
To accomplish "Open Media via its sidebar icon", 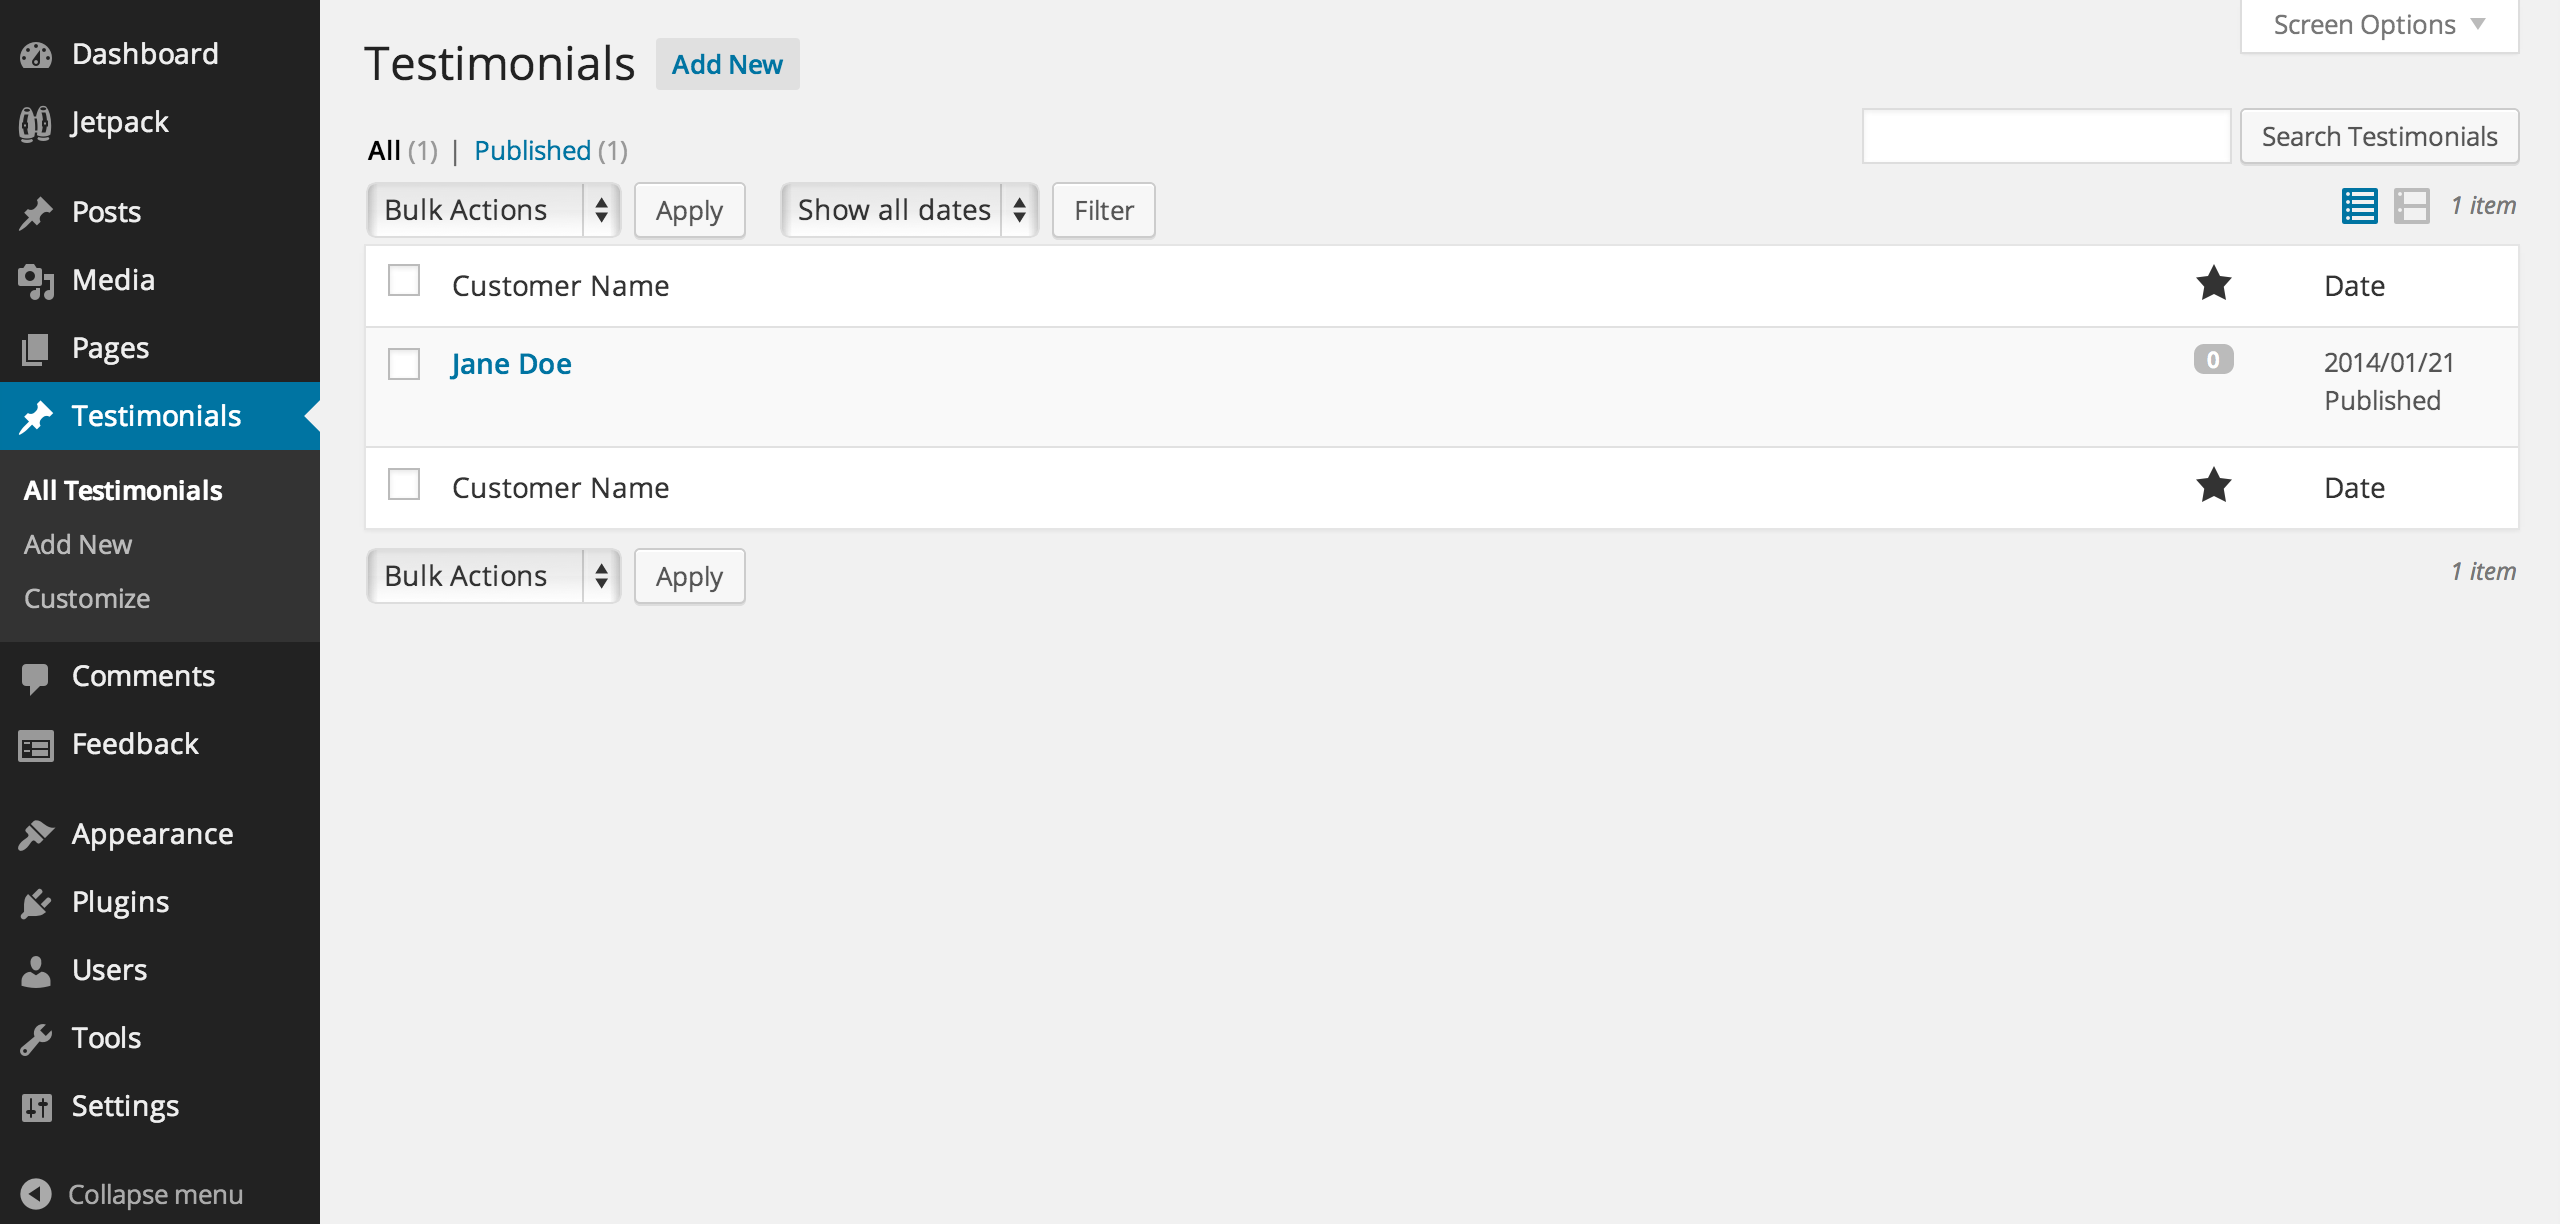I will point(35,281).
